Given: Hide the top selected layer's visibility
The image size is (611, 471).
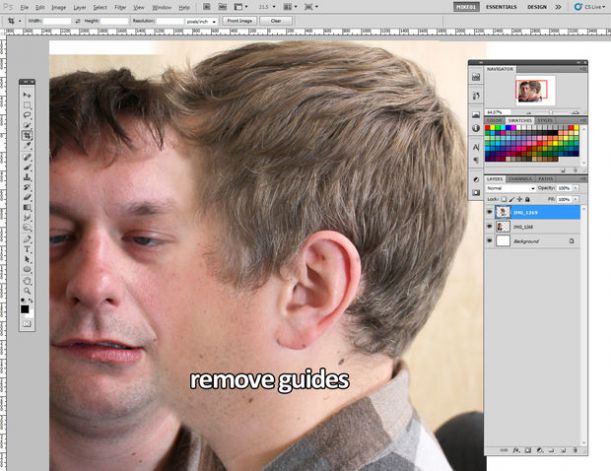Looking at the screenshot, I should pyautogui.click(x=490, y=212).
